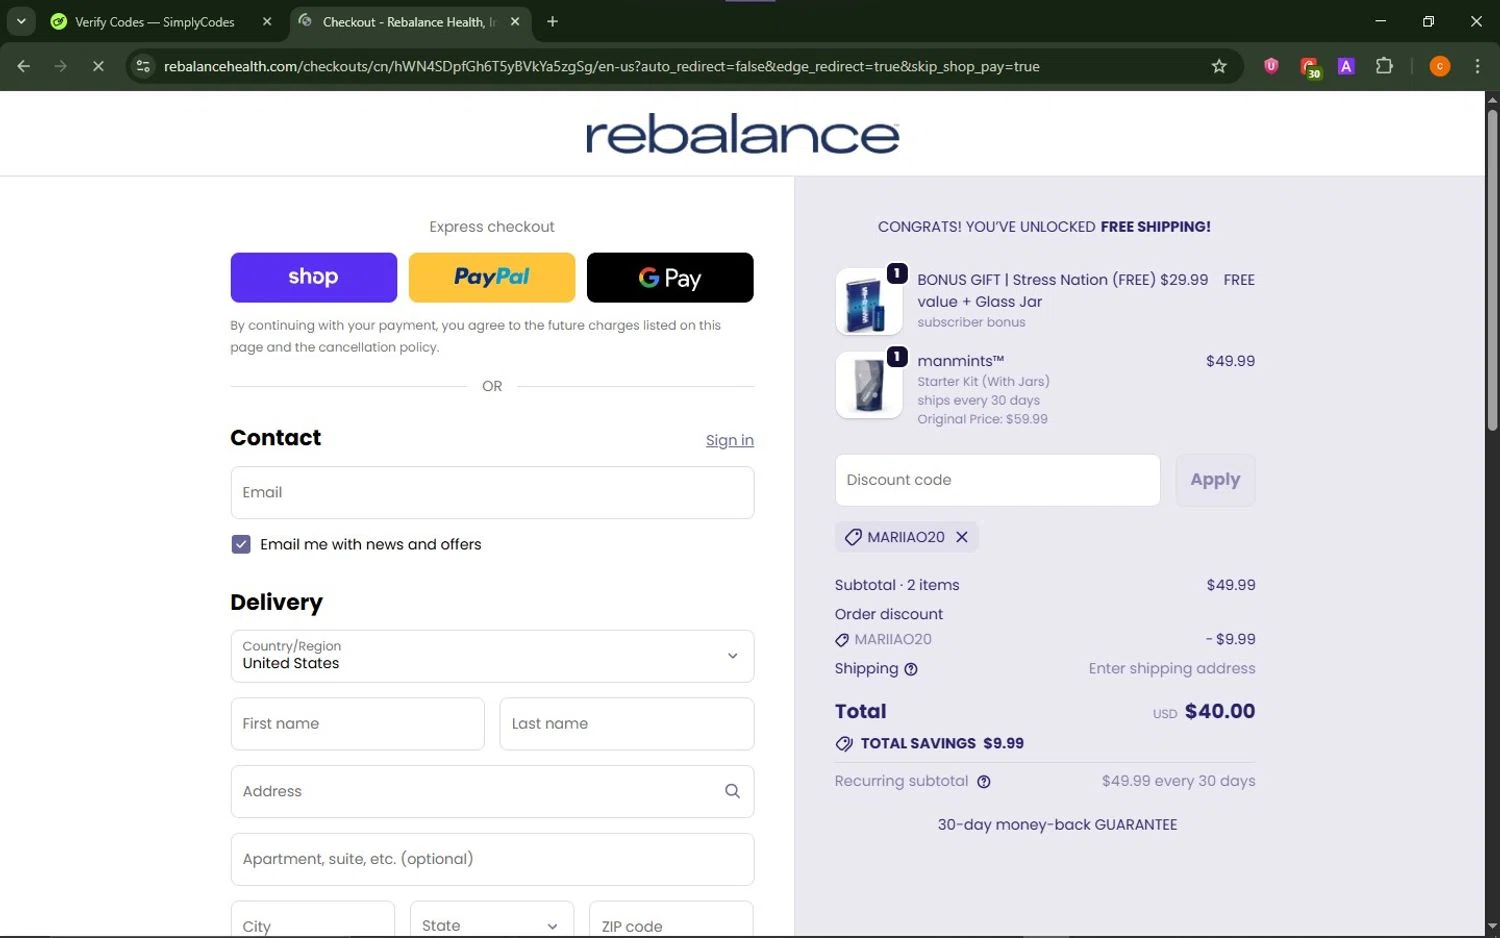Screen dimensions: 1500x938
Task: Click the Recurring subtotal info icon
Action: point(984,782)
